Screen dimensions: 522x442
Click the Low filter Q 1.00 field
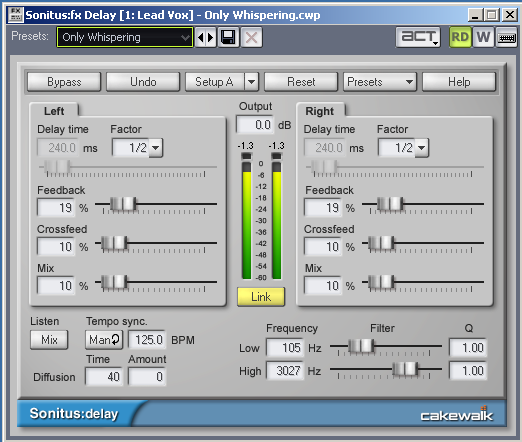coord(468,348)
